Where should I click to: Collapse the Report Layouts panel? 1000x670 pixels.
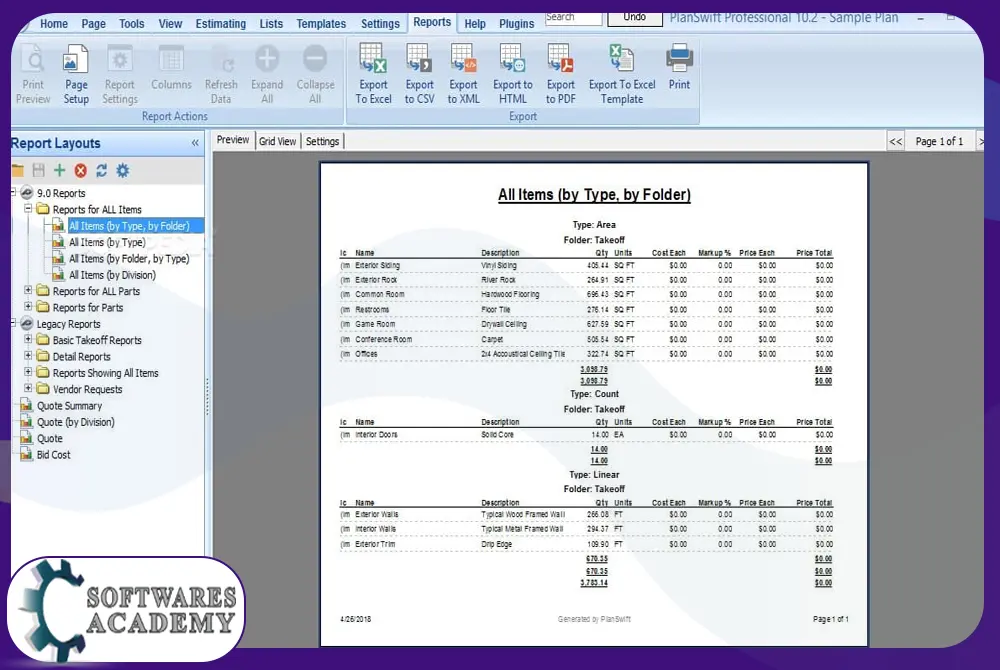(x=195, y=143)
